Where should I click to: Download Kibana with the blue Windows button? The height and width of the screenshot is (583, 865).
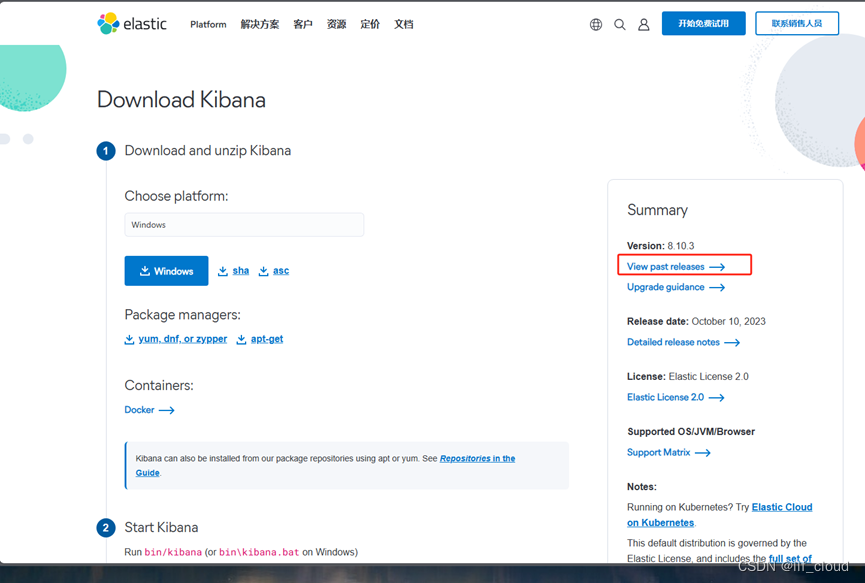(166, 271)
